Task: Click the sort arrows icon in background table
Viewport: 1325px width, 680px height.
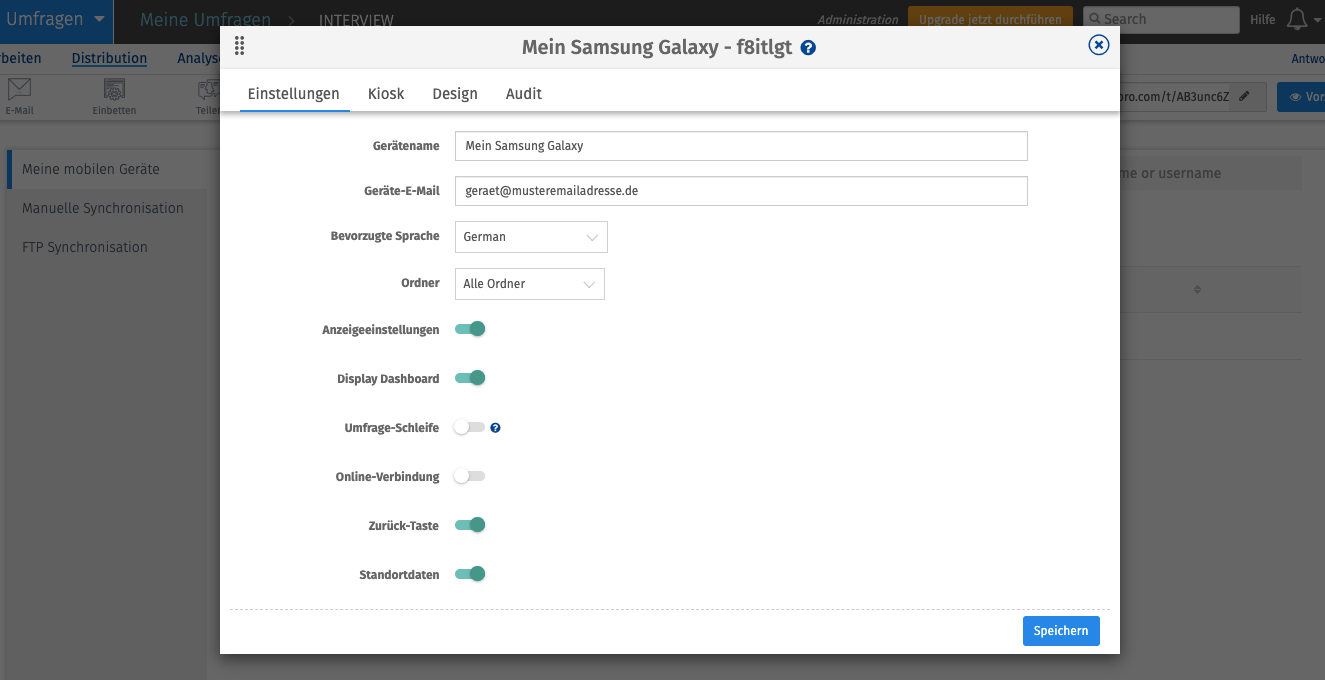Action: [1197, 290]
